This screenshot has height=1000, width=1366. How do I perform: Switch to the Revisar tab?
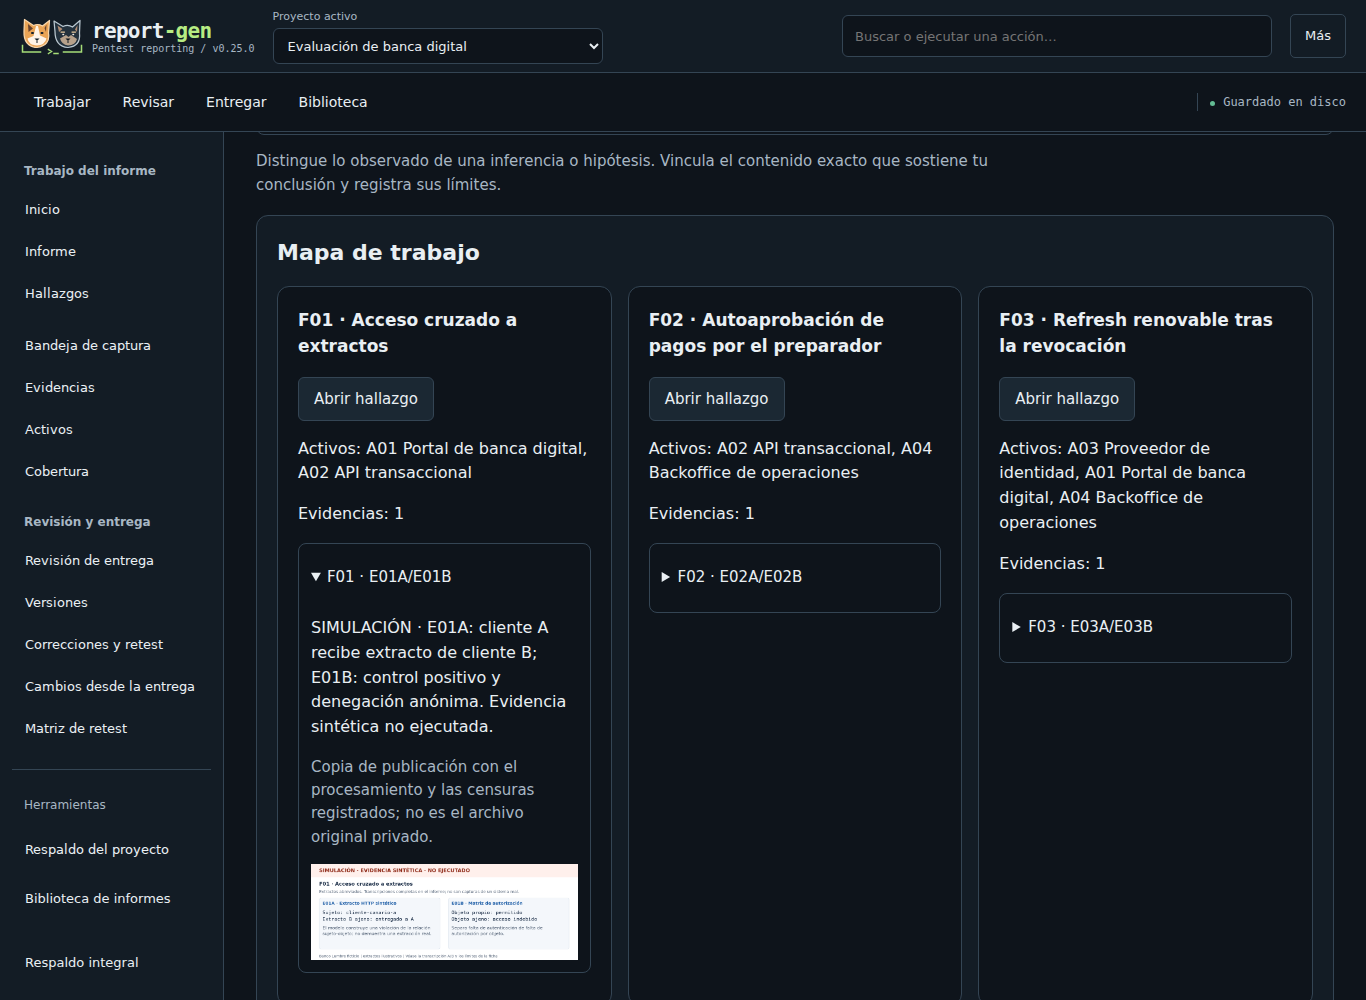tap(148, 102)
